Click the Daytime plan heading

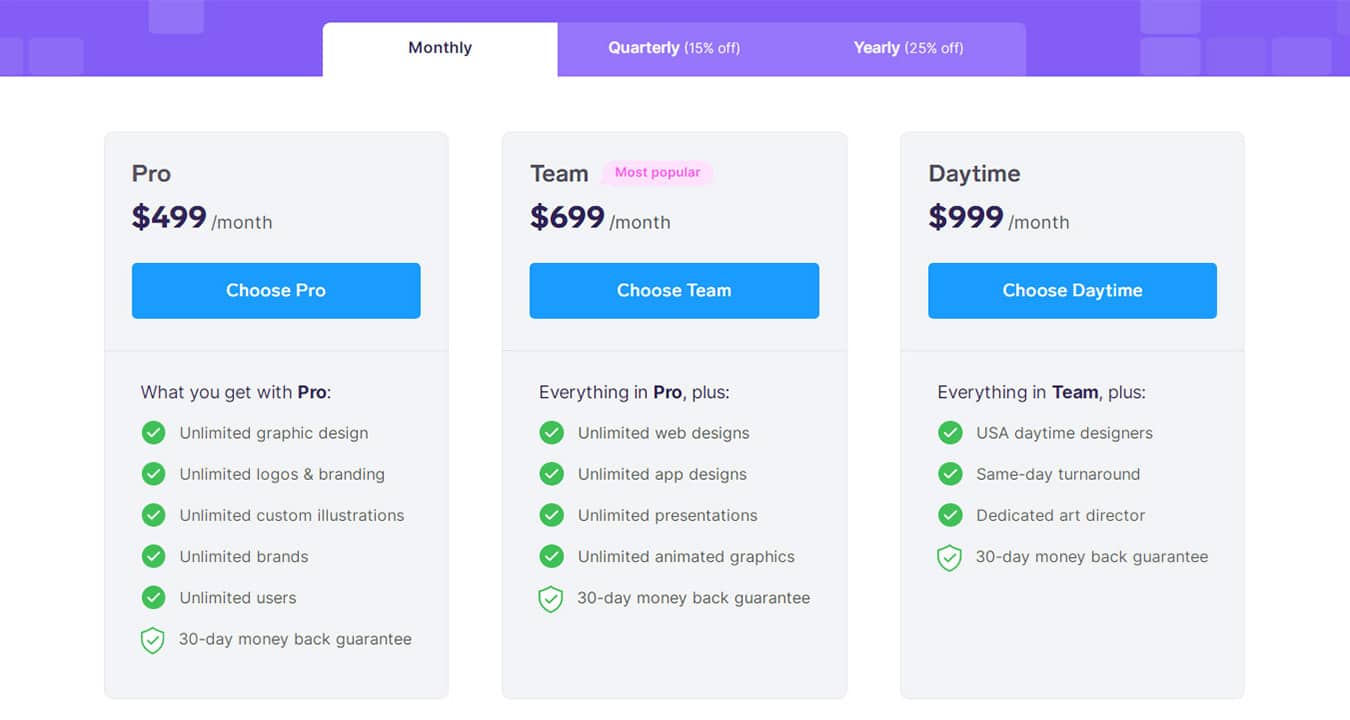(974, 174)
